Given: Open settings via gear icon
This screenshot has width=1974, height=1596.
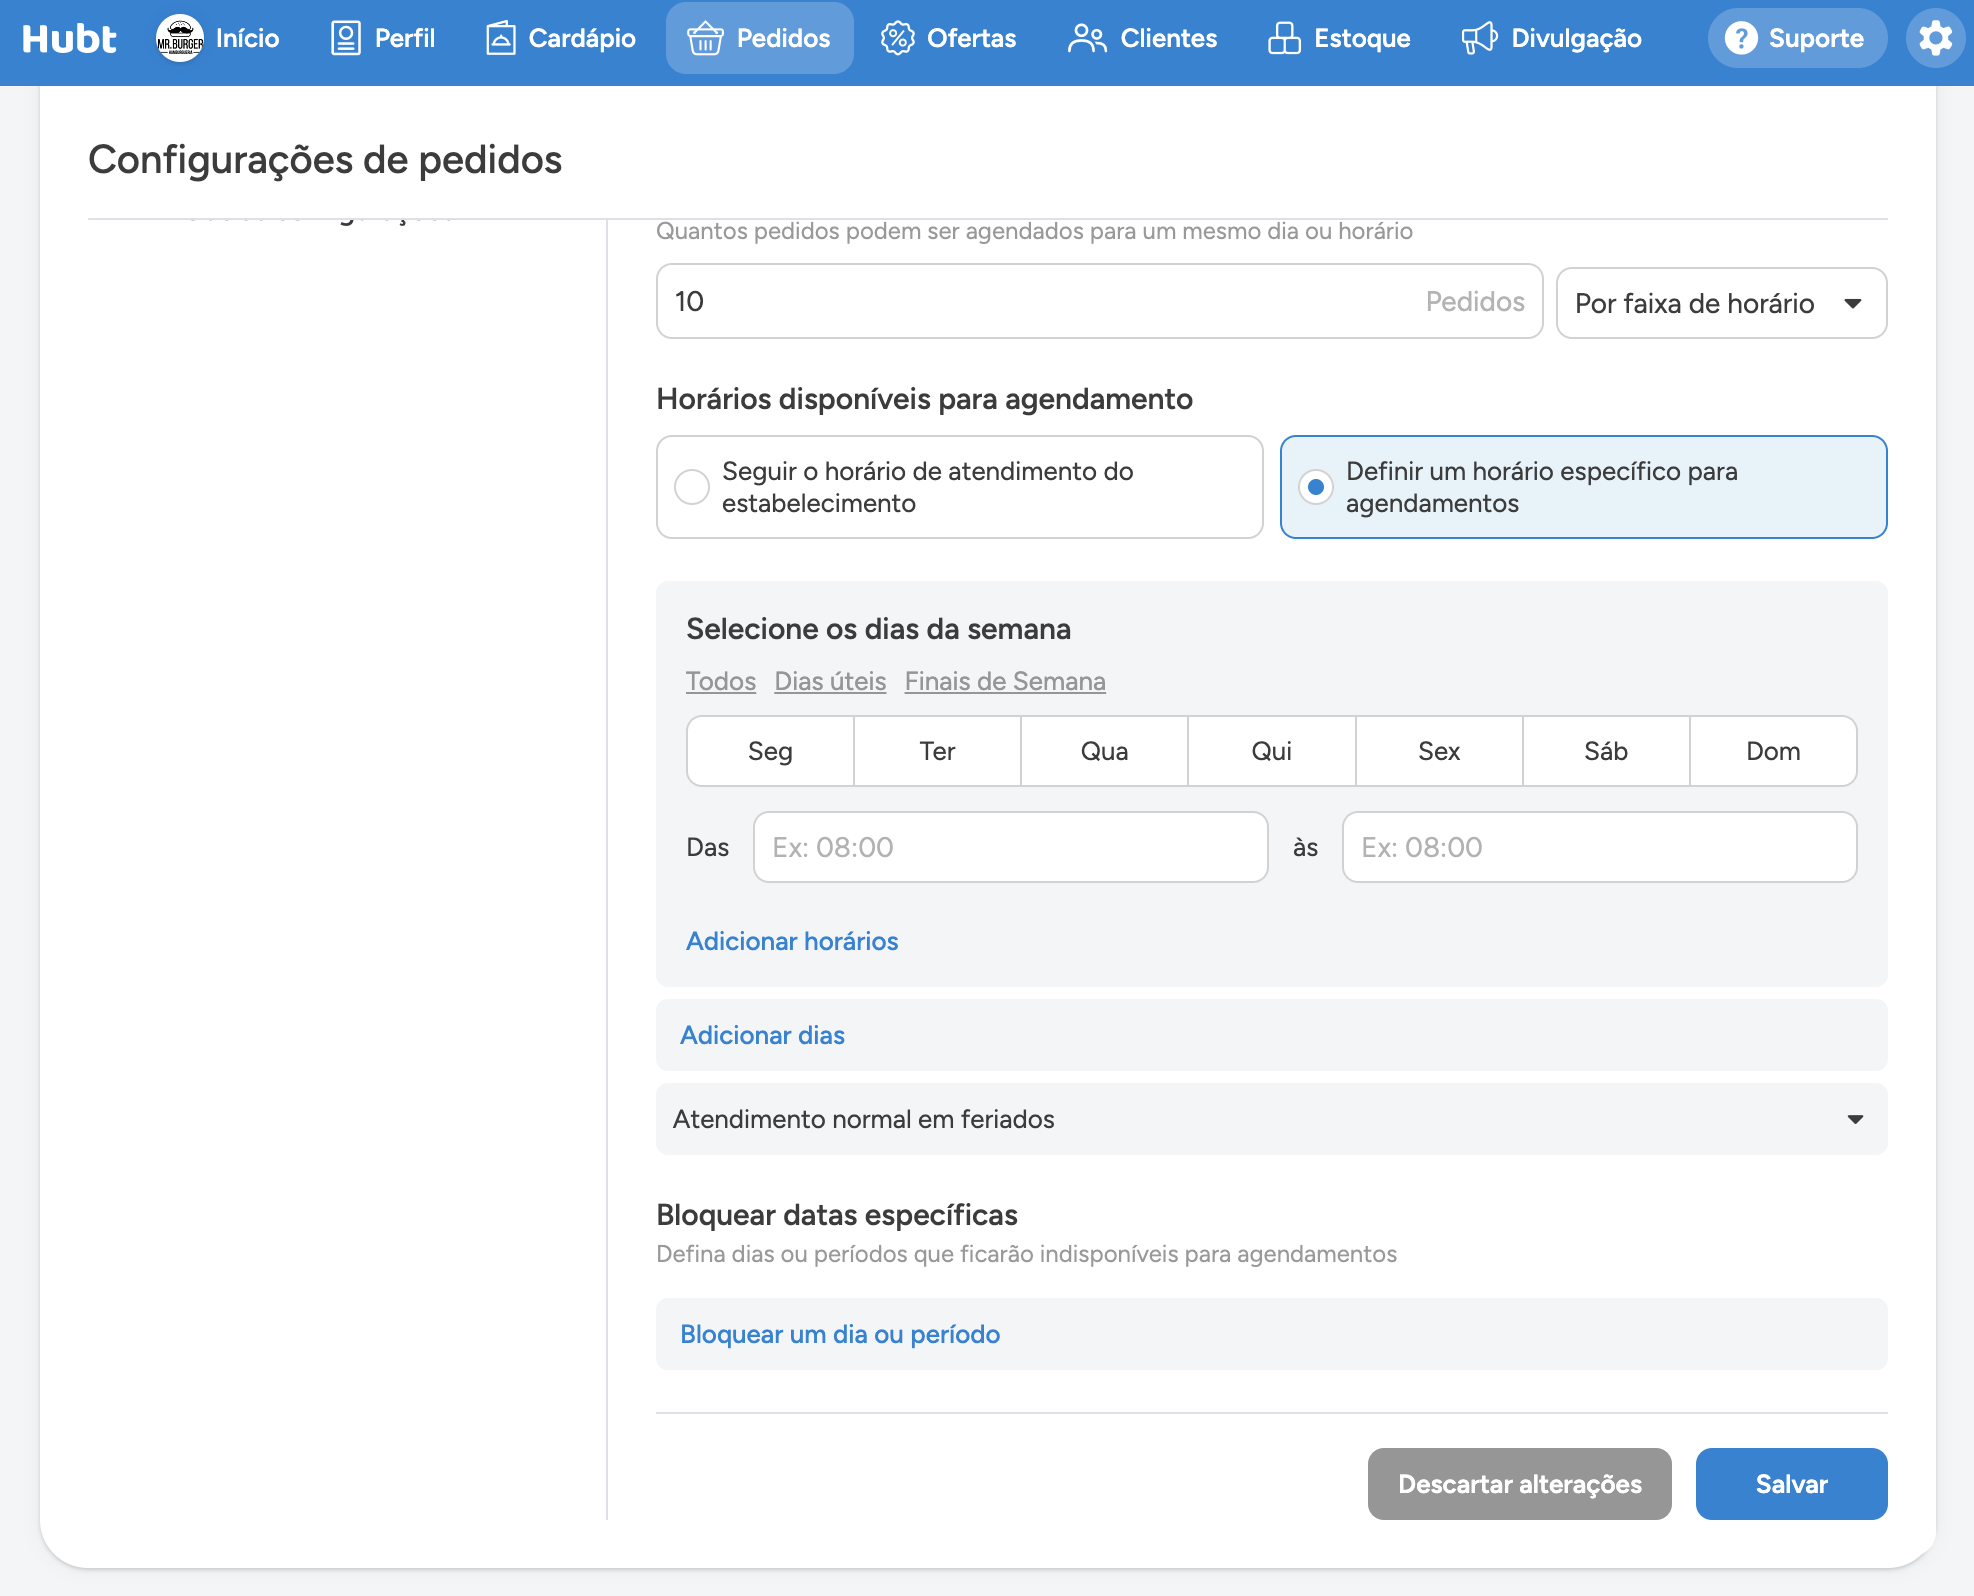Looking at the screenshot, I should coord(1936,38).
